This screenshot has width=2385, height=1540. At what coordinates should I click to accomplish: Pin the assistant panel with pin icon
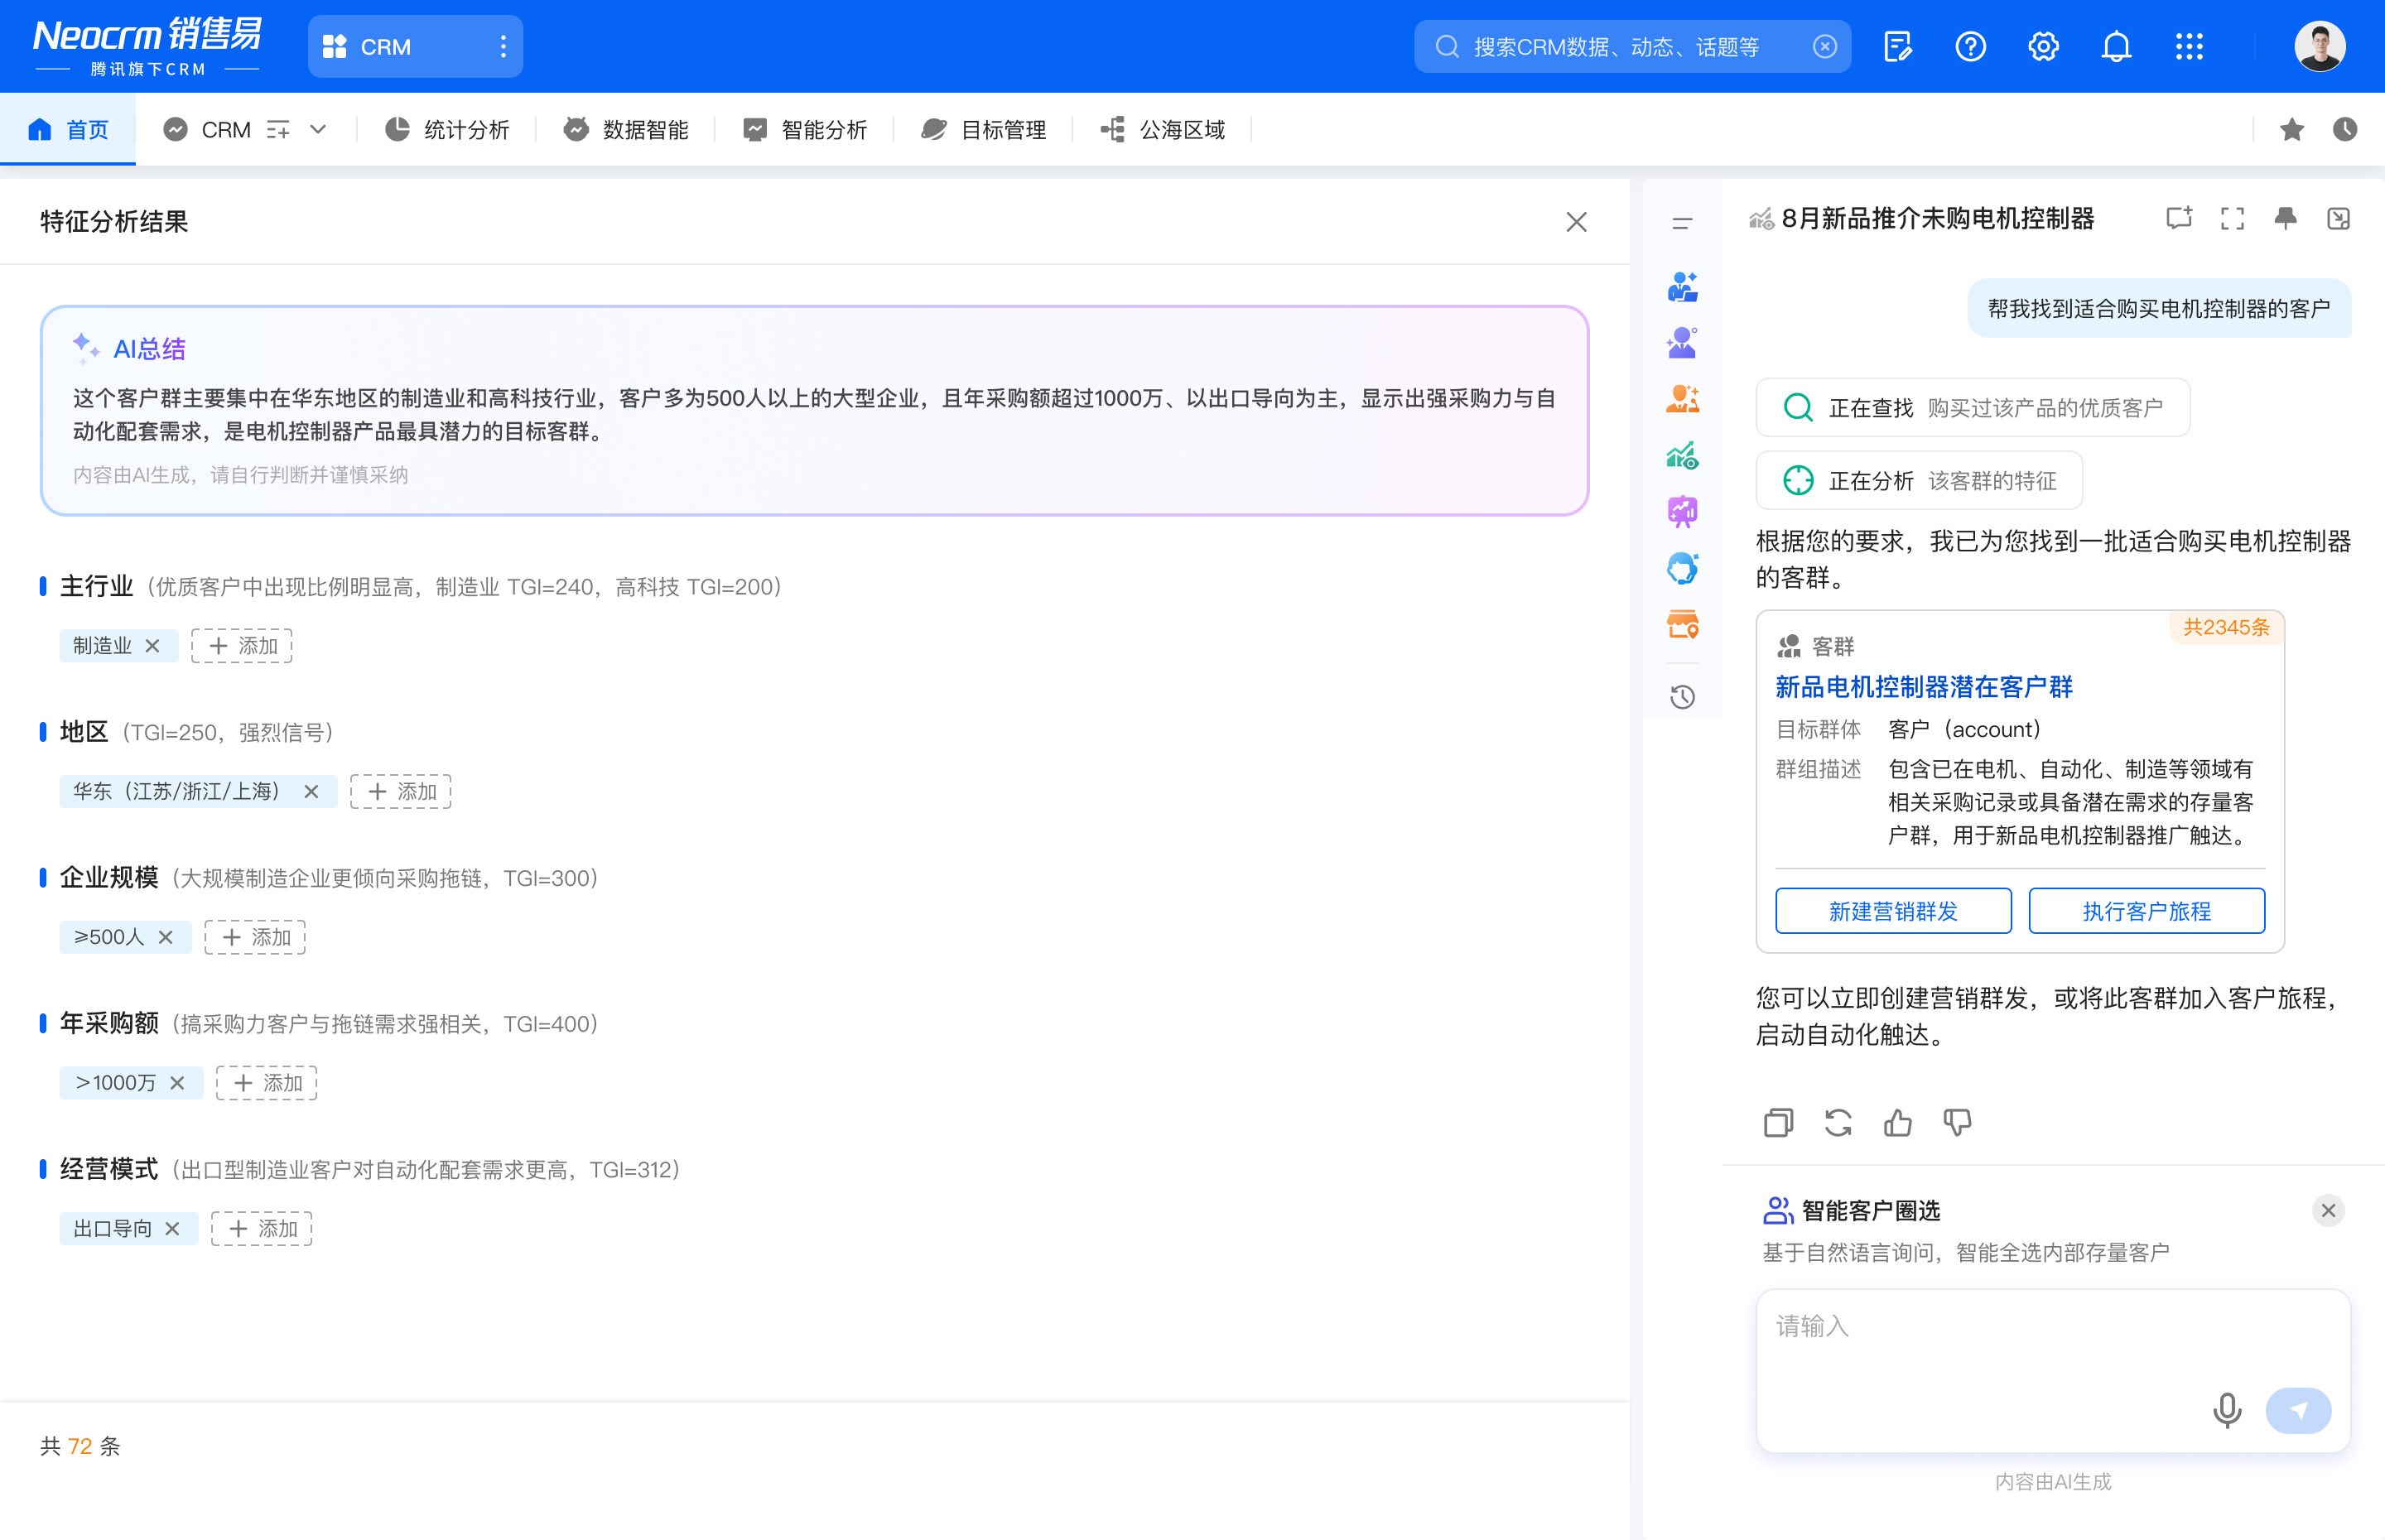tap(2285, 219)
